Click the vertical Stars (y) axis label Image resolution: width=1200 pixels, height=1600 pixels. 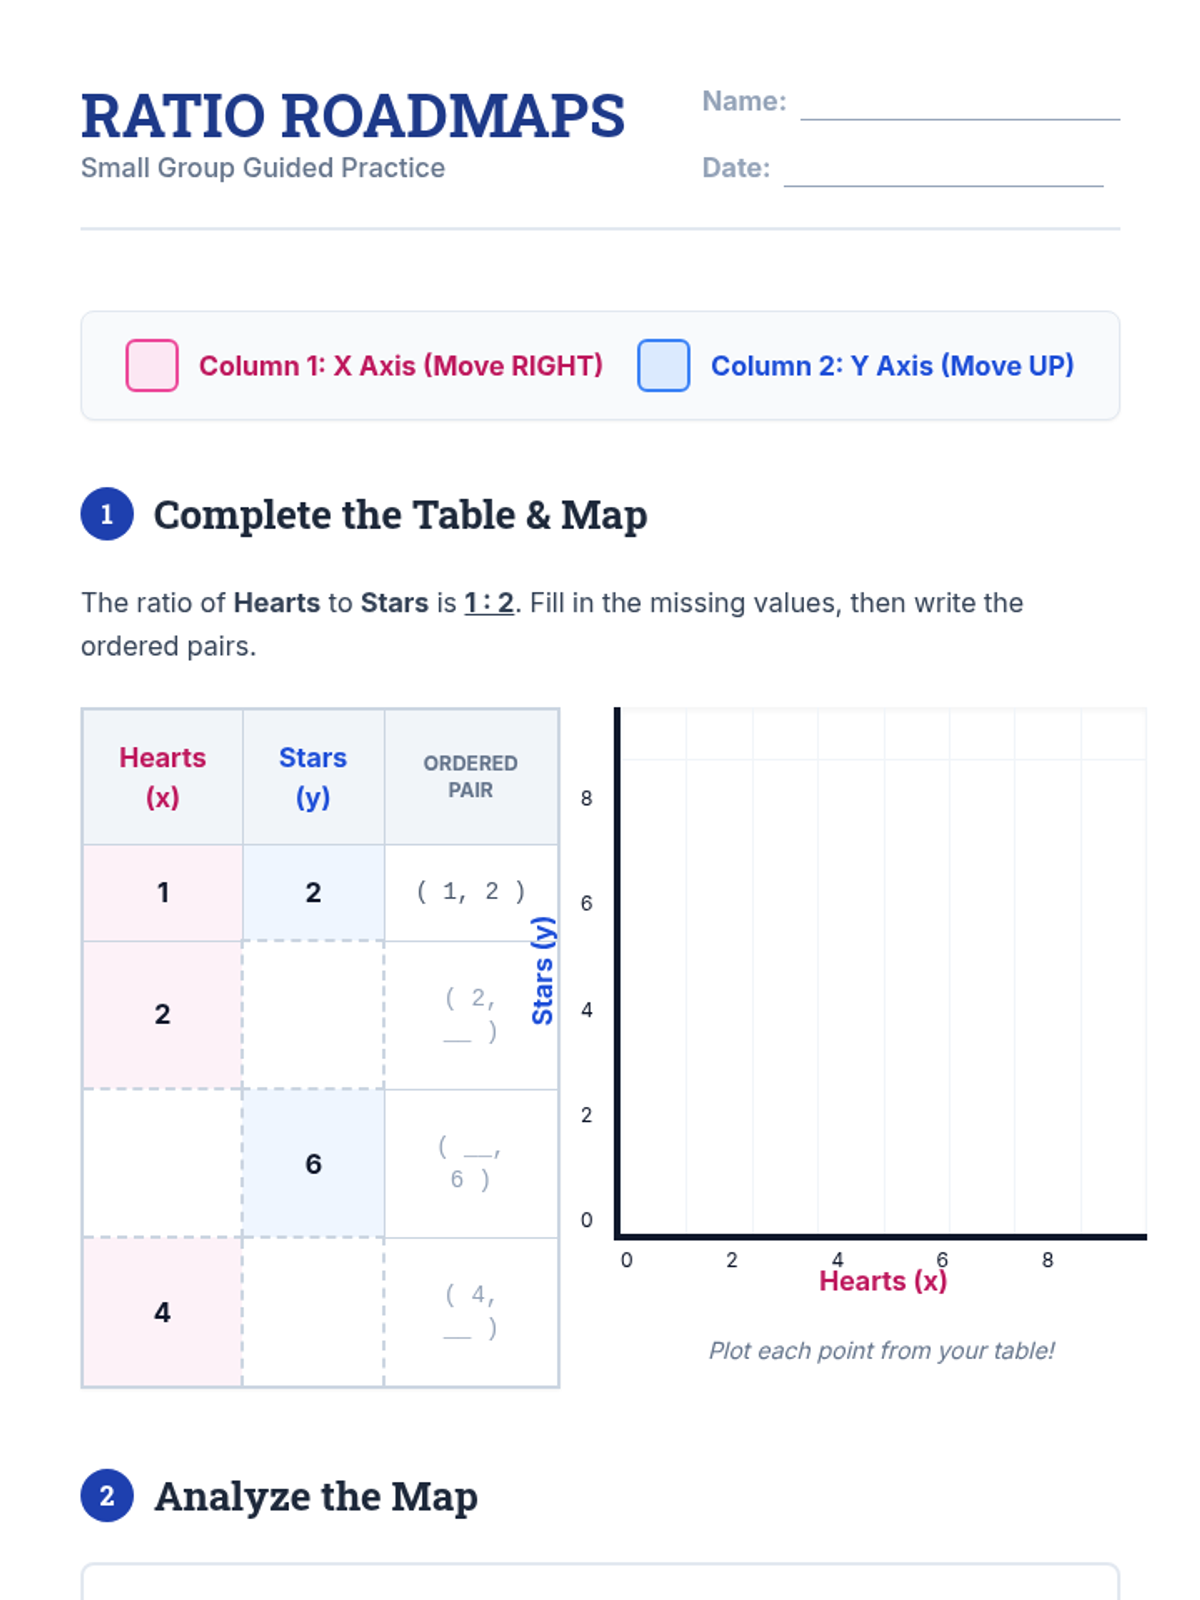click(x=542, y=970)
